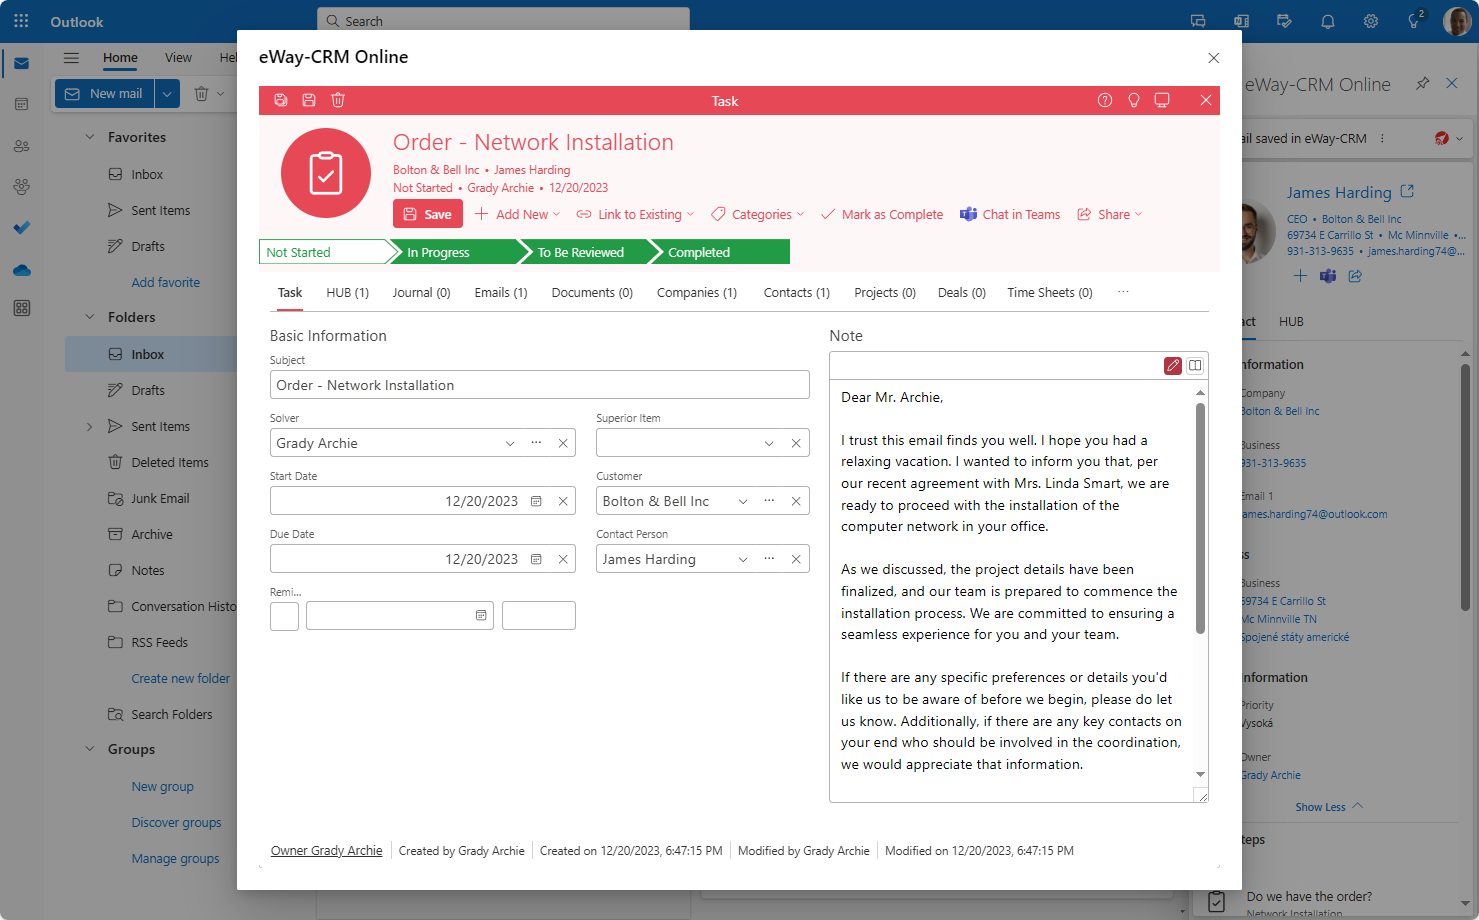Click the Outlook Mail icon in left rail
The image size is (1479, 920).
pos(21,63)
